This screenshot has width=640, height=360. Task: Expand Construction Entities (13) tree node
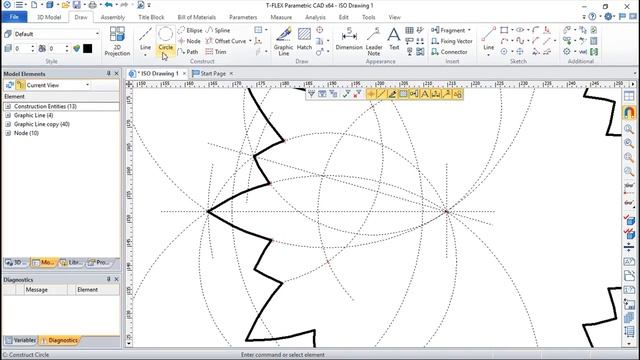pyautogui.click(x=8, y=107)
